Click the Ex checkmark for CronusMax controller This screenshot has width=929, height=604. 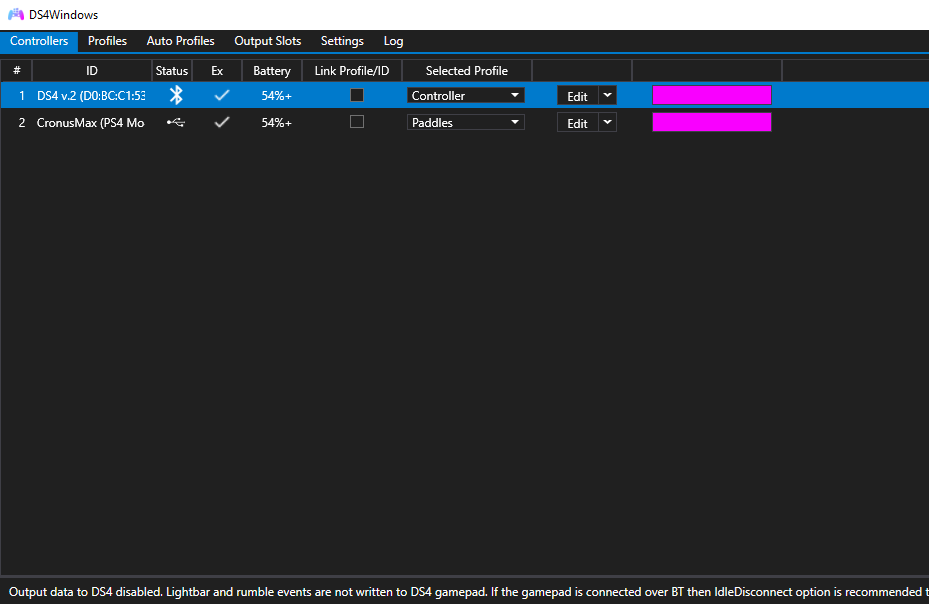click(221, 122)
